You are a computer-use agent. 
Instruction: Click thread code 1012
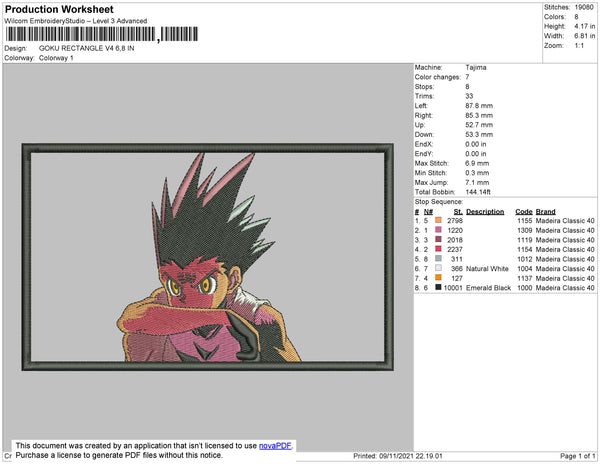point(525,259)
